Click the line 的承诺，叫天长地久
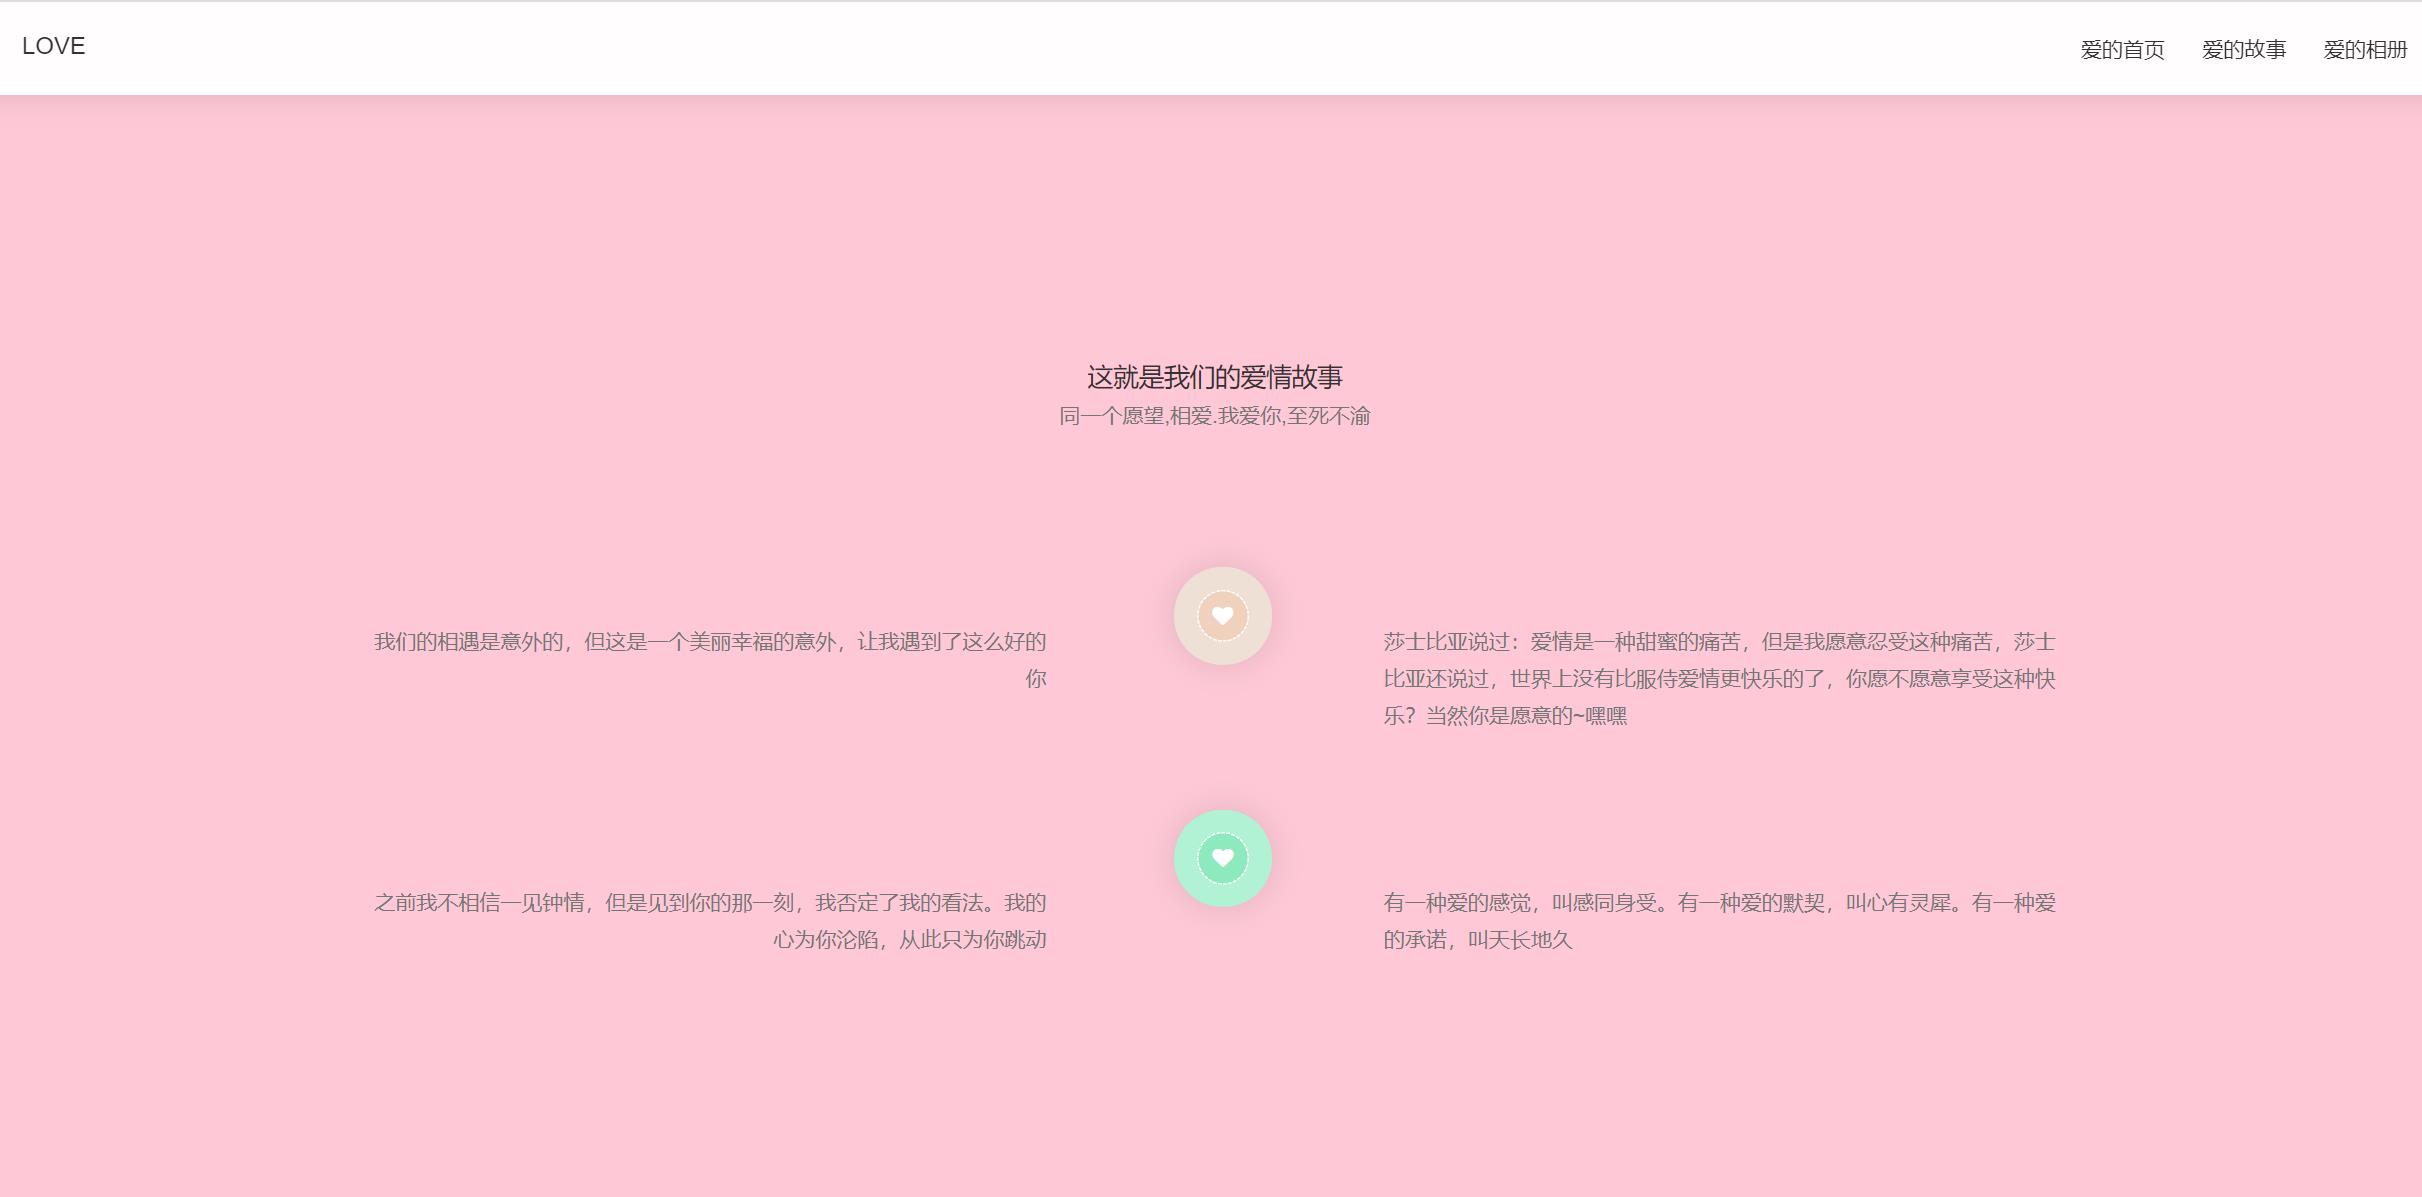 [1477, 940]
